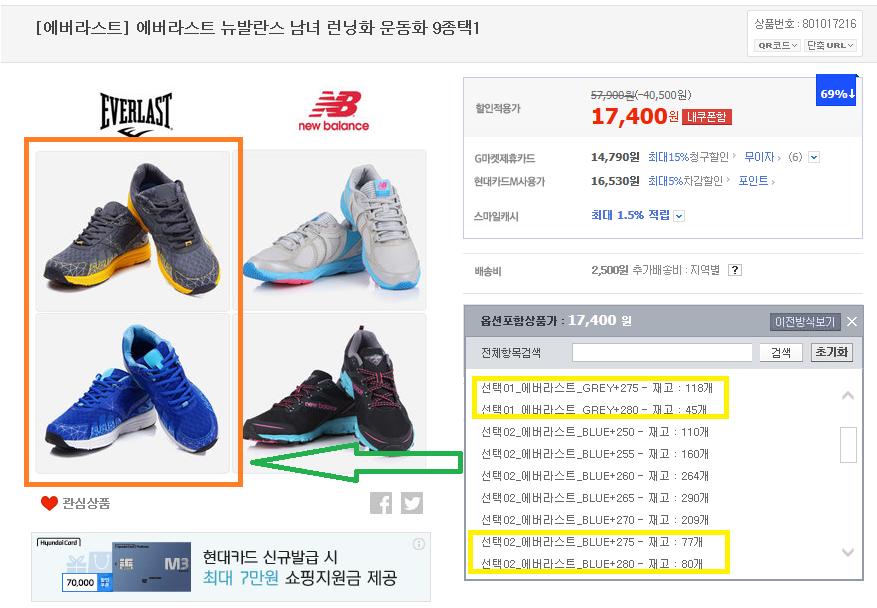877x608 pixels.
Task: Click the ad info icon on Hyundai card banner
Action: [418, 544]
